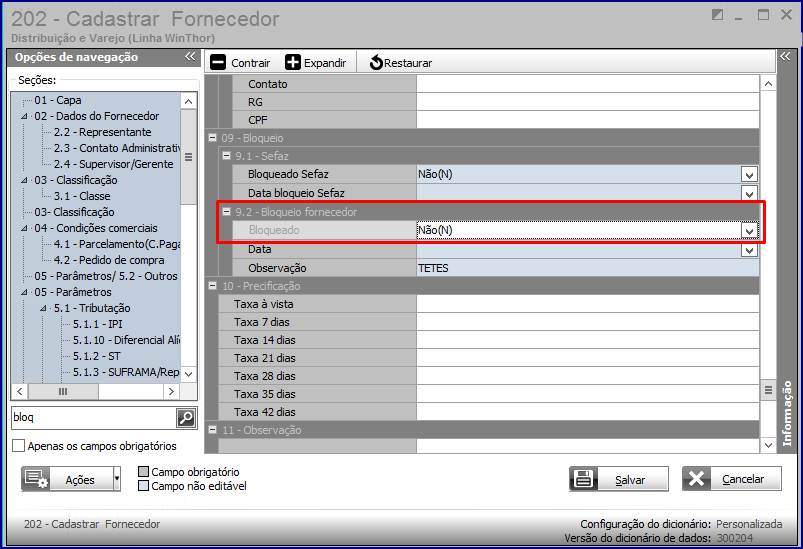Select 2.4 - Supervisor/Gerente tree item
The width and height of the screenshot is (803, 549).
pyautogui.click(x=114, y=164)
